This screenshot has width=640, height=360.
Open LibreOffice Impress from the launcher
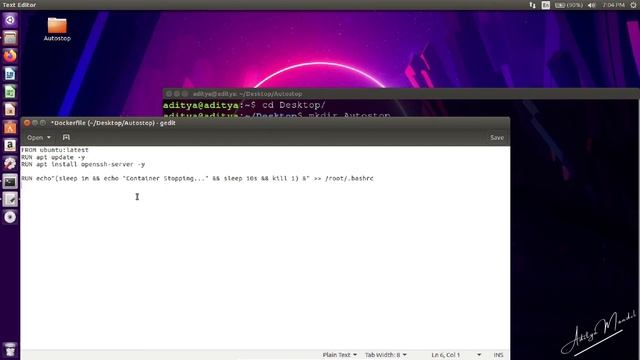pyautogui.click(x=10, y=109)
